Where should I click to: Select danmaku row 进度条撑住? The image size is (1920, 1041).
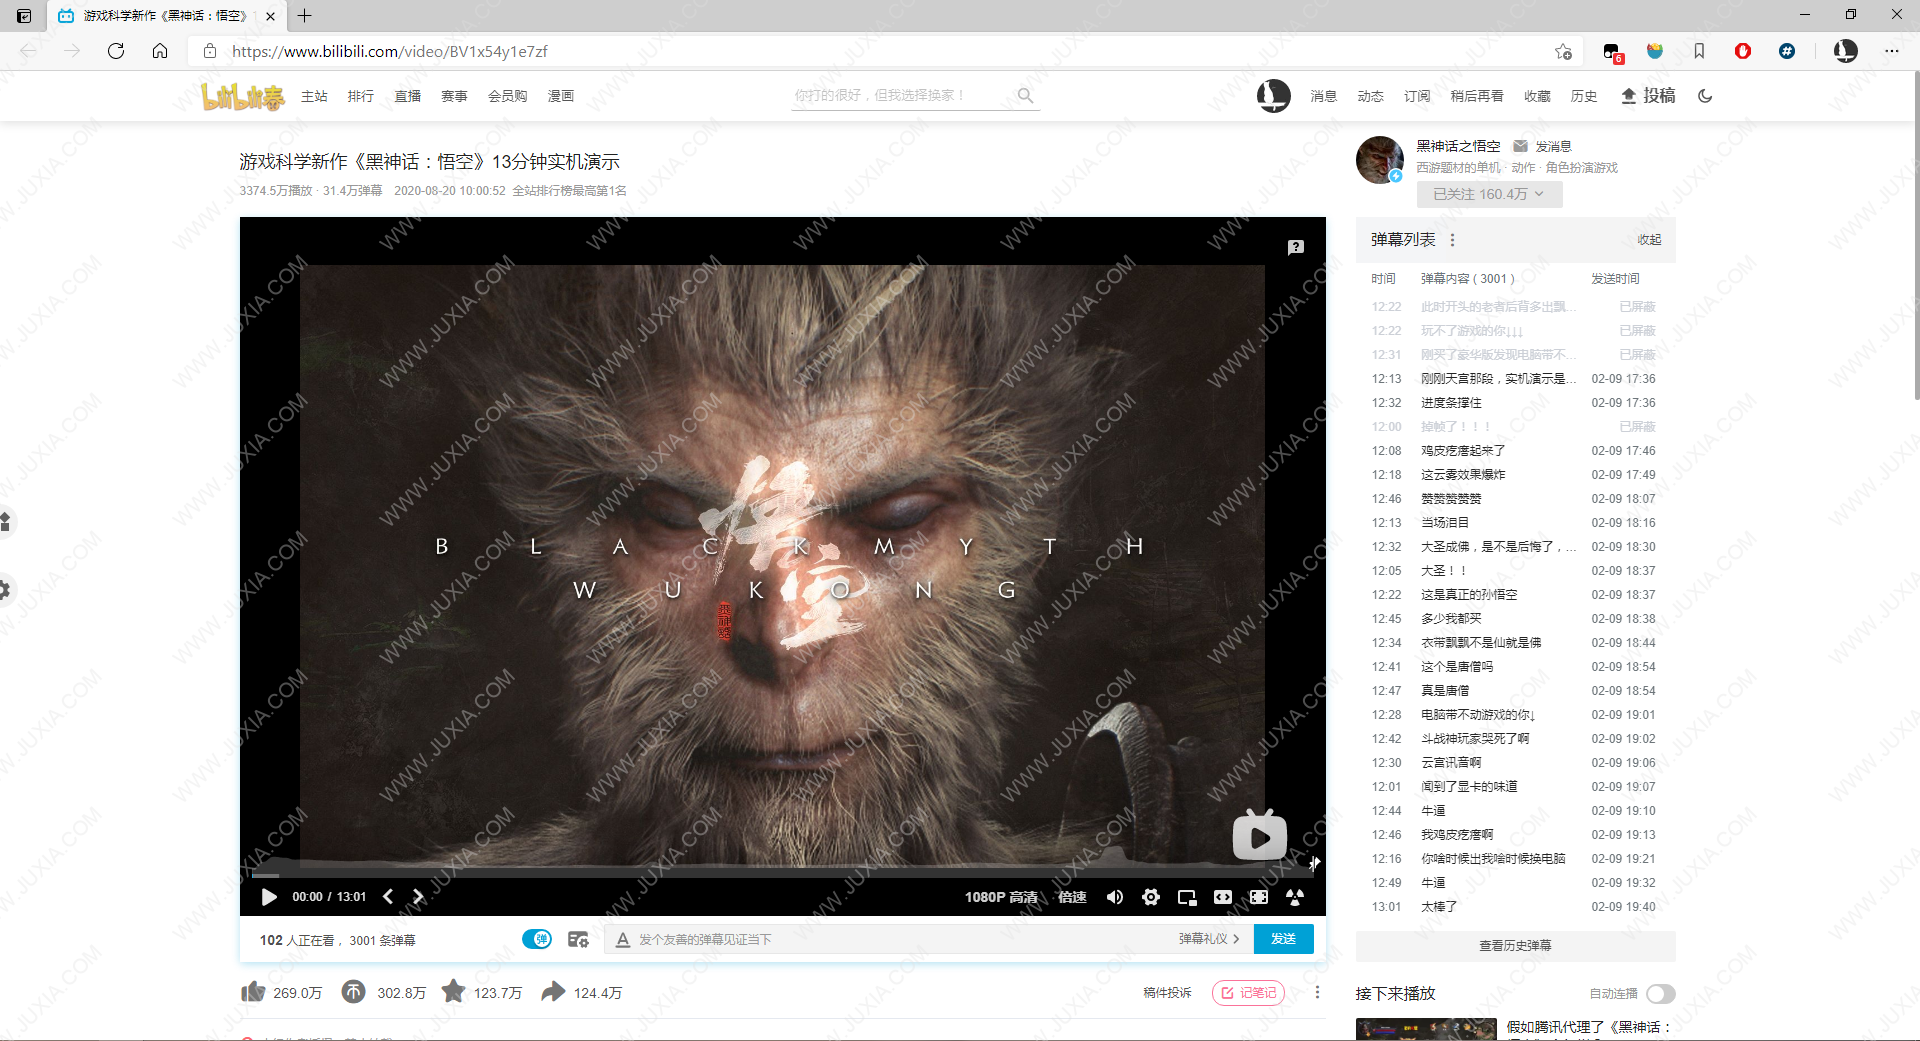coord(1515,403)
